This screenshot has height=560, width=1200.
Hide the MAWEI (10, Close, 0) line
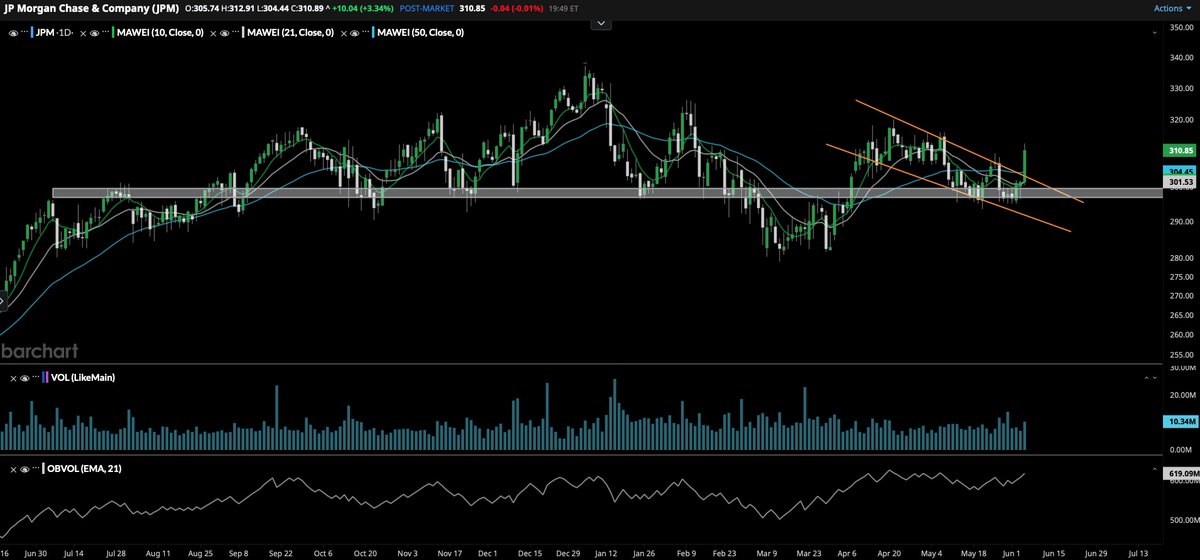click(x=95, y=33)
